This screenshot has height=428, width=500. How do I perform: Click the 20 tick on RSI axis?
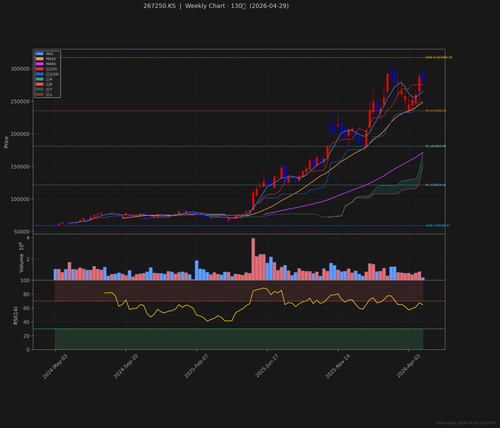(x=26, y=336)
